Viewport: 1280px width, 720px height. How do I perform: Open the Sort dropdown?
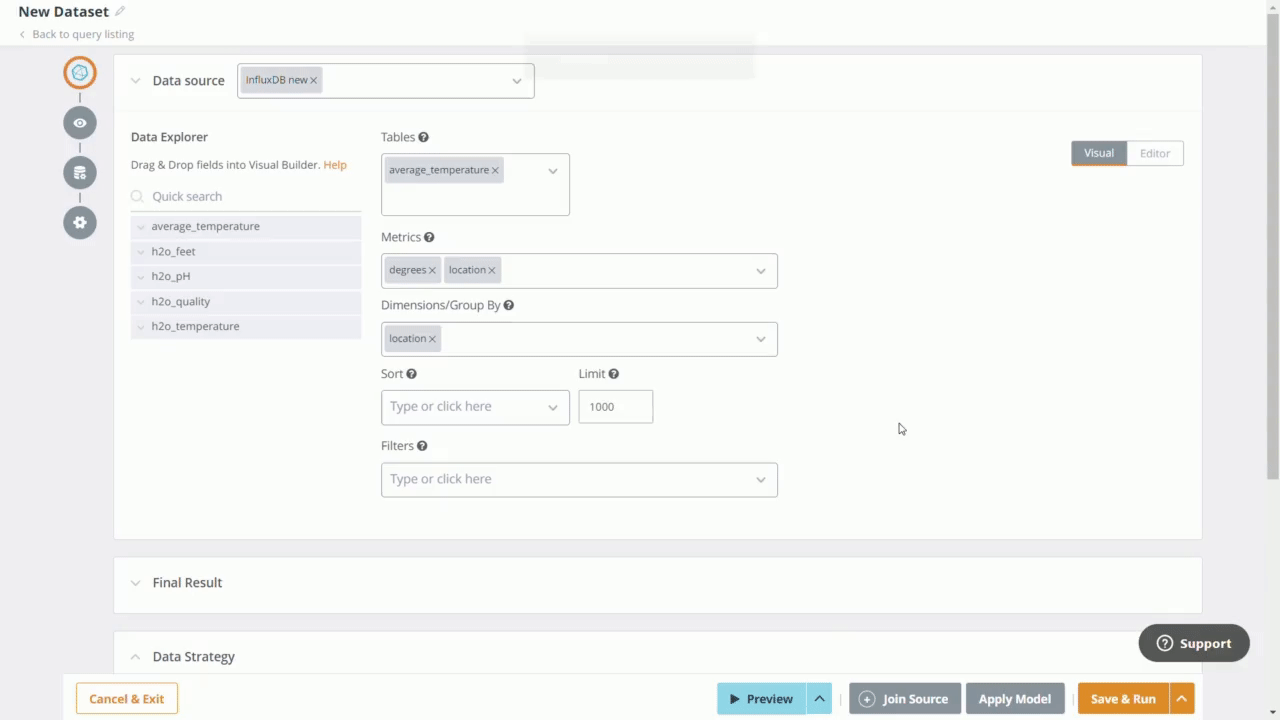click(x=552, y=407)
